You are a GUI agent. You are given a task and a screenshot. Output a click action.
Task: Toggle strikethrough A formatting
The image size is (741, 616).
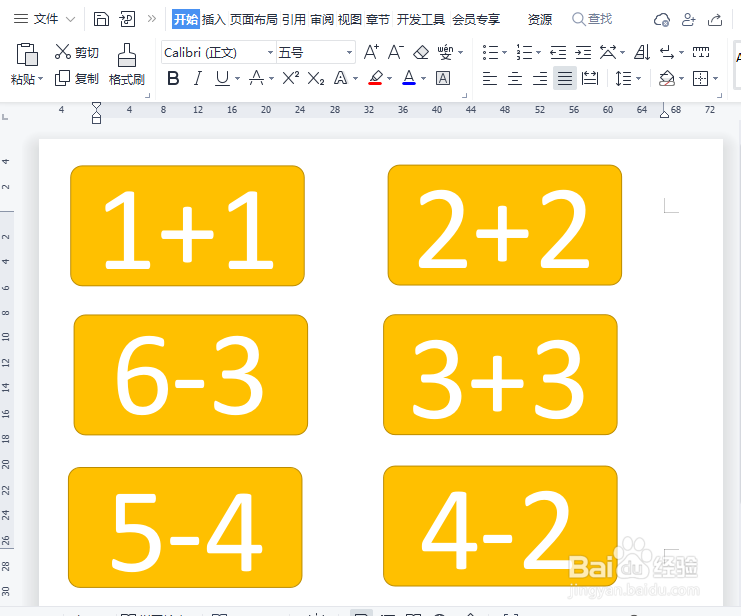(257, 78)
